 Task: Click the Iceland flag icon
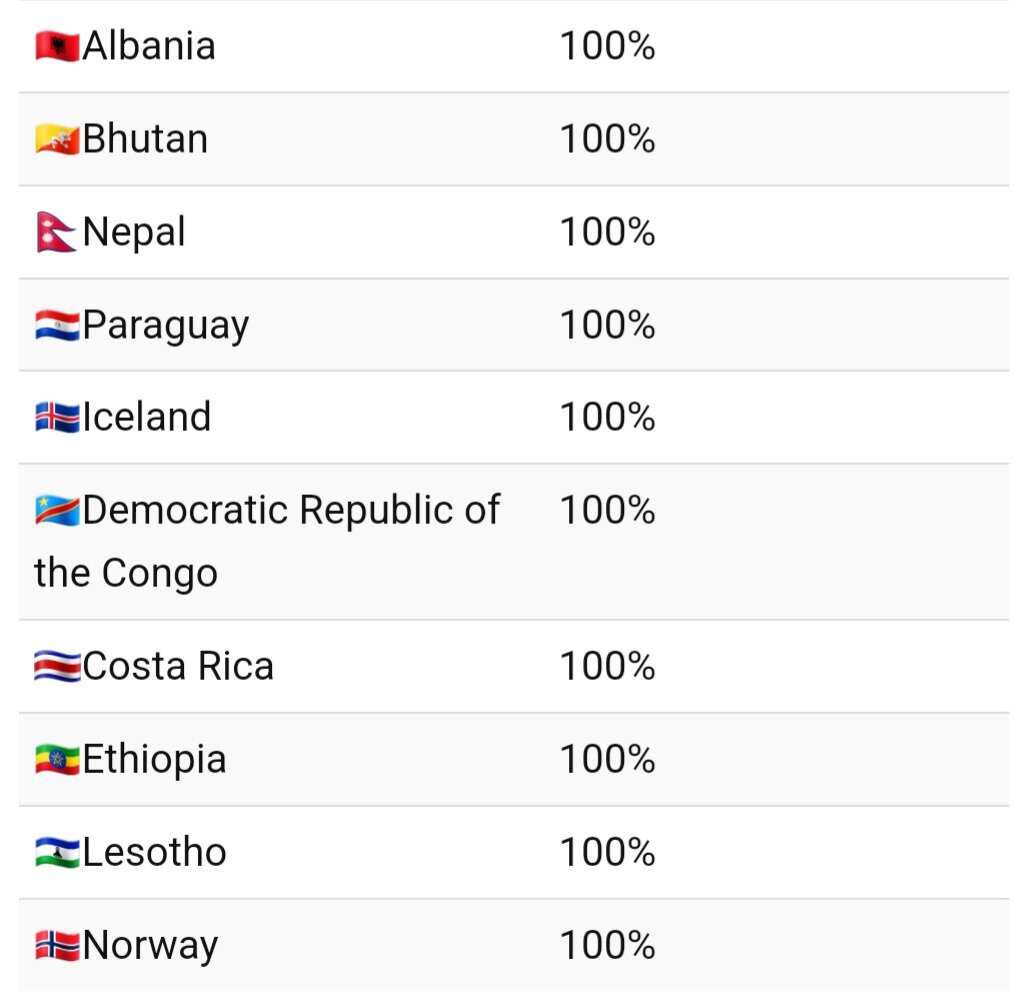point(57,417)
